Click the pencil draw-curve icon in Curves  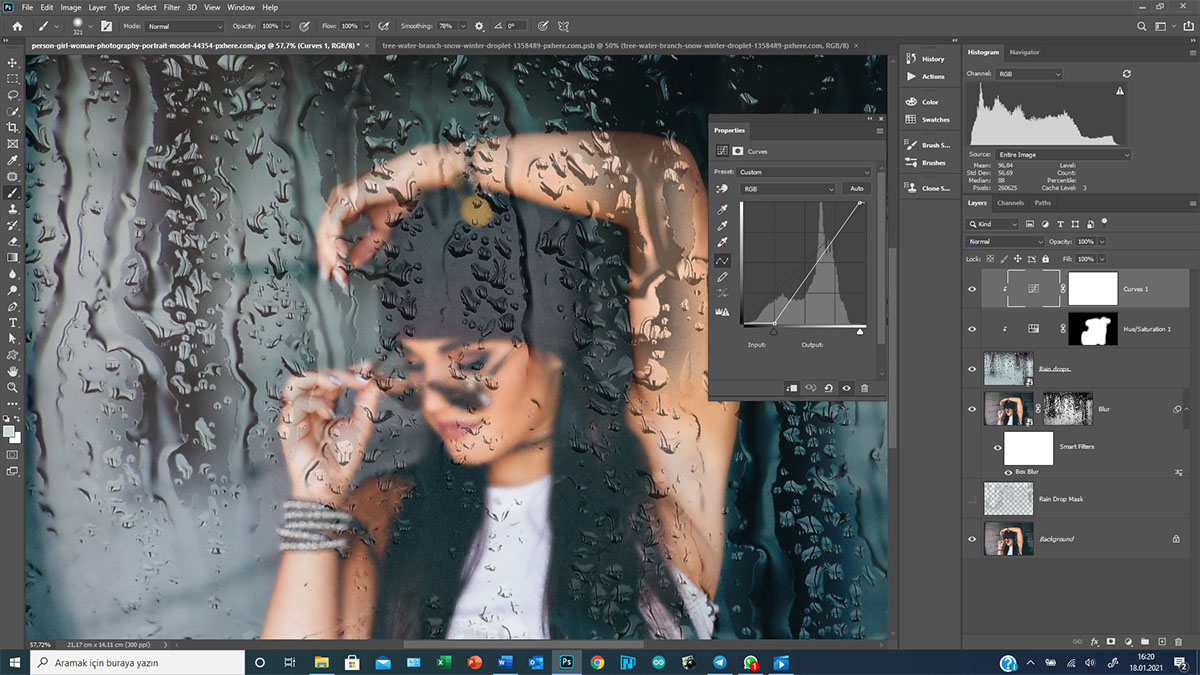pos(723,277)
